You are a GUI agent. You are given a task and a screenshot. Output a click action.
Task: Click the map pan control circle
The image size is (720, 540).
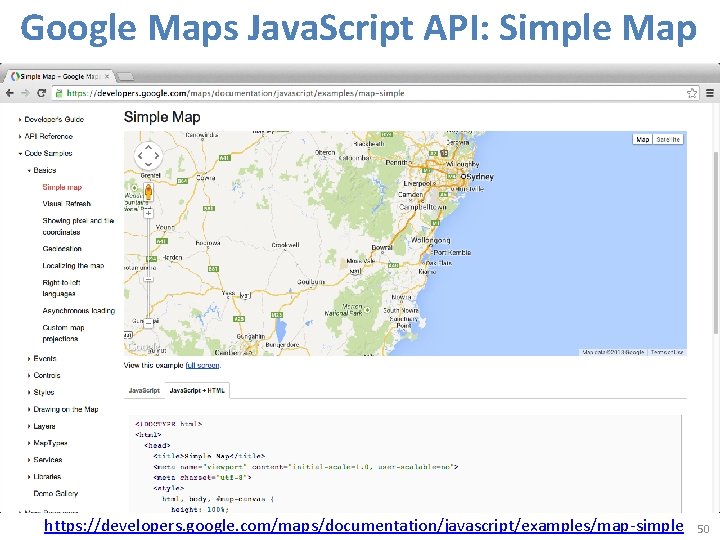(148, 155)
